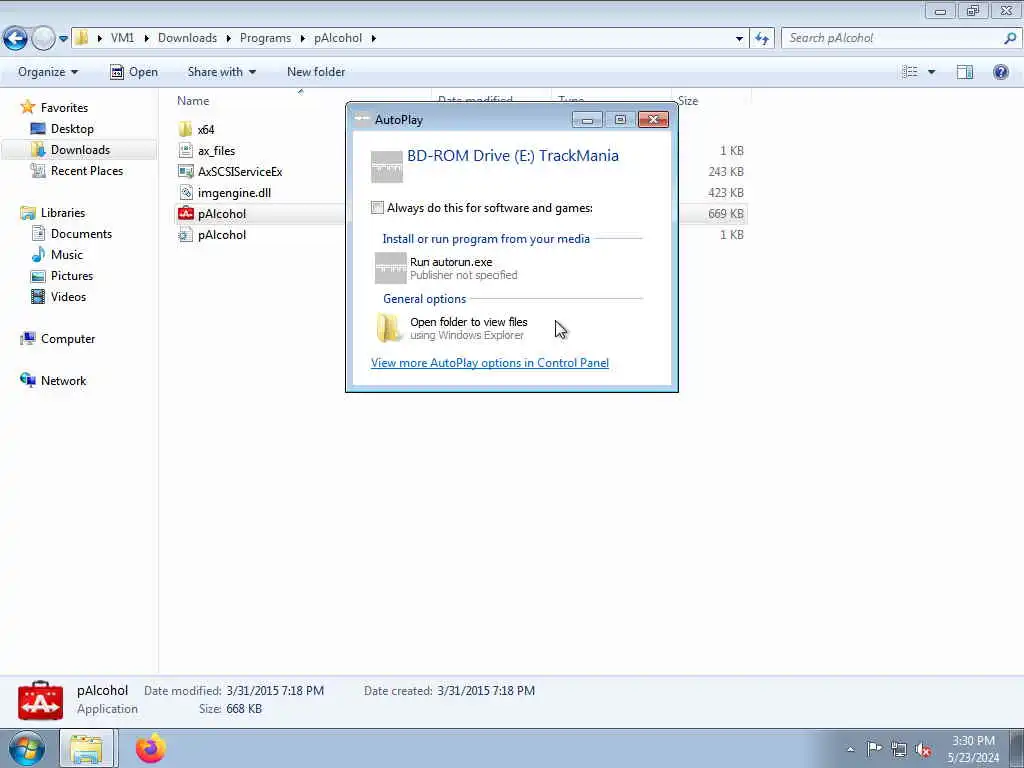Screen dimensions: 1024x768
Task: Select Downloads under Favorites
Action: pyautogui.click(x=80, y=150)
